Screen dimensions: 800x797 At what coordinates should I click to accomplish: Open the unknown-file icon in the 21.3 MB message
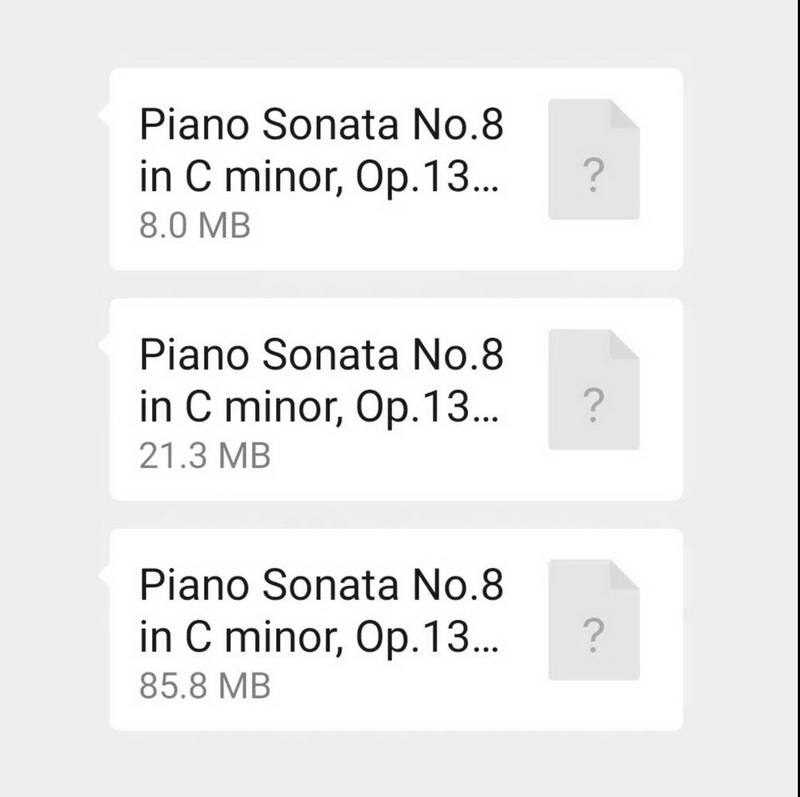click(x=594, y=389)
